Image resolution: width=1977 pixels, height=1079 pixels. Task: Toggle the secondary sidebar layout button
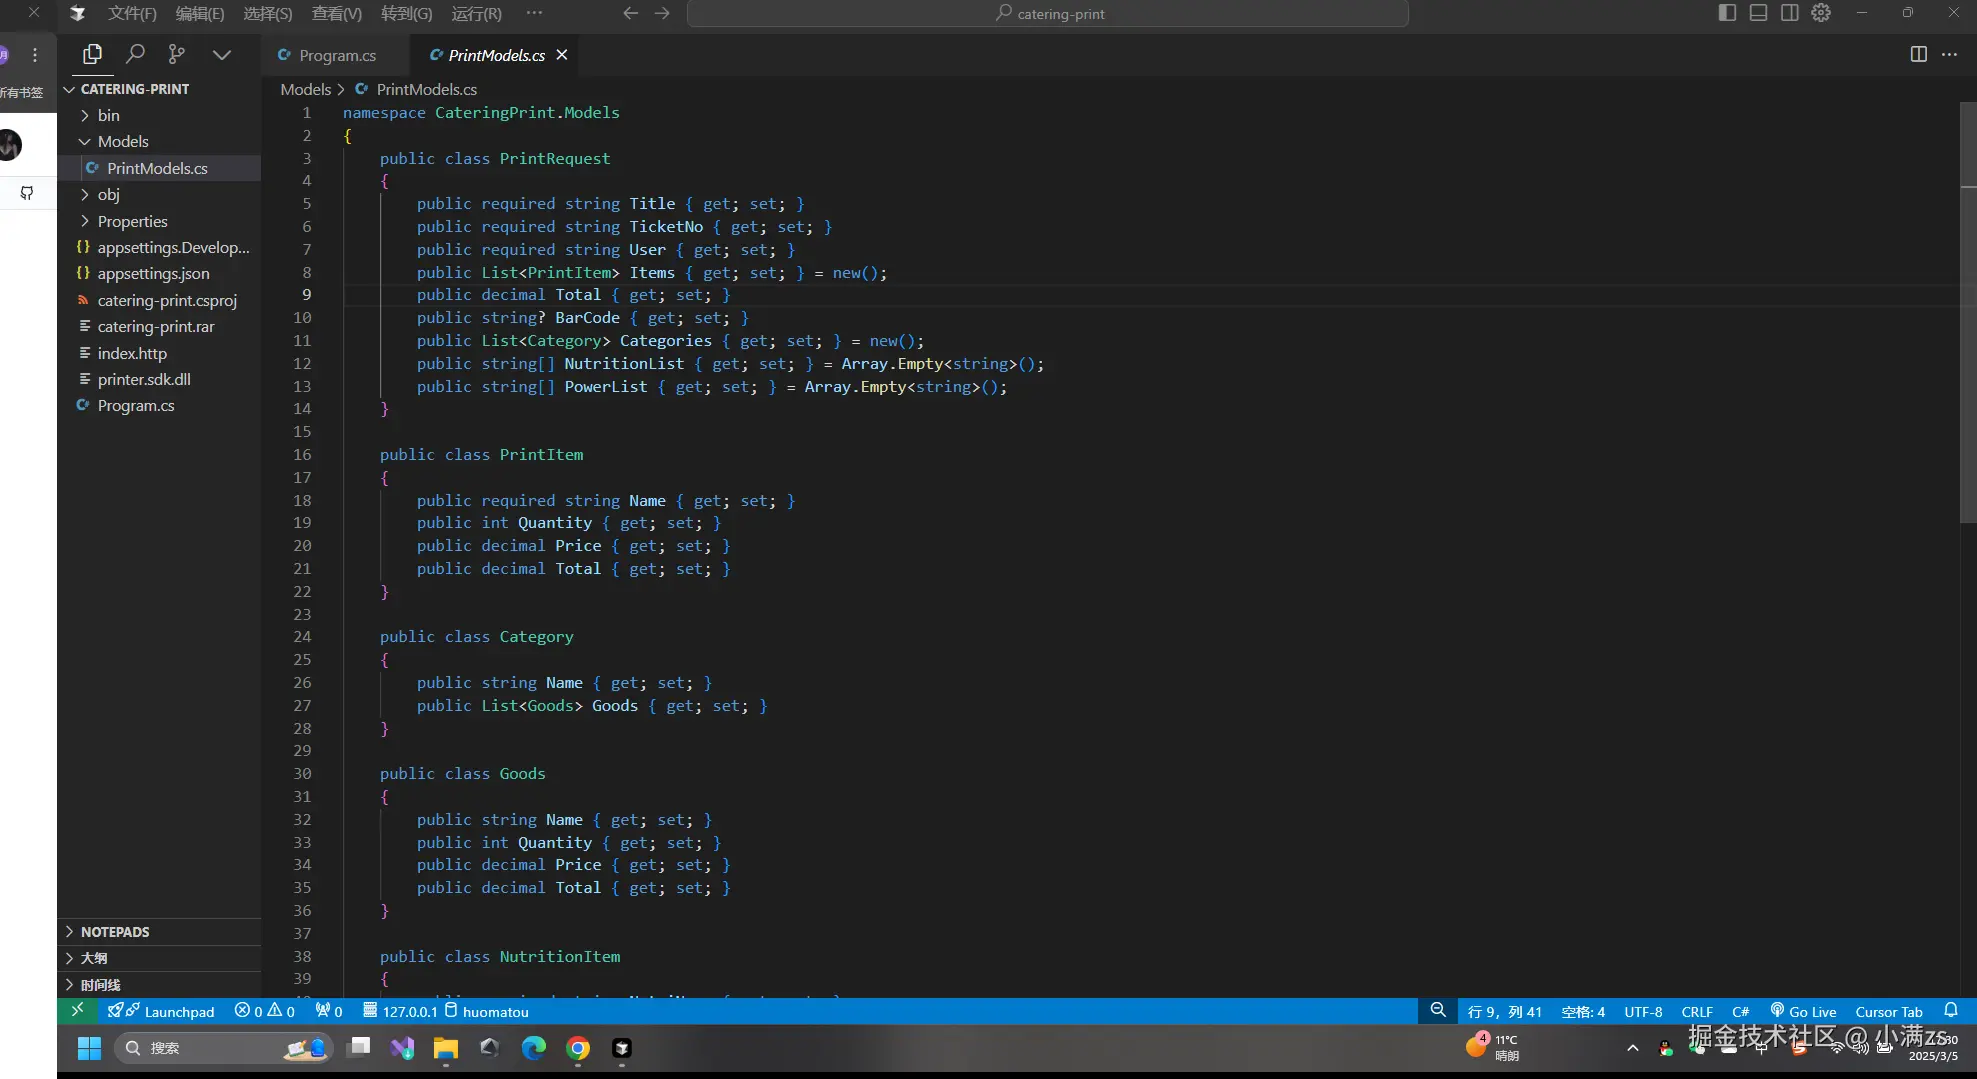[1789, 13]
